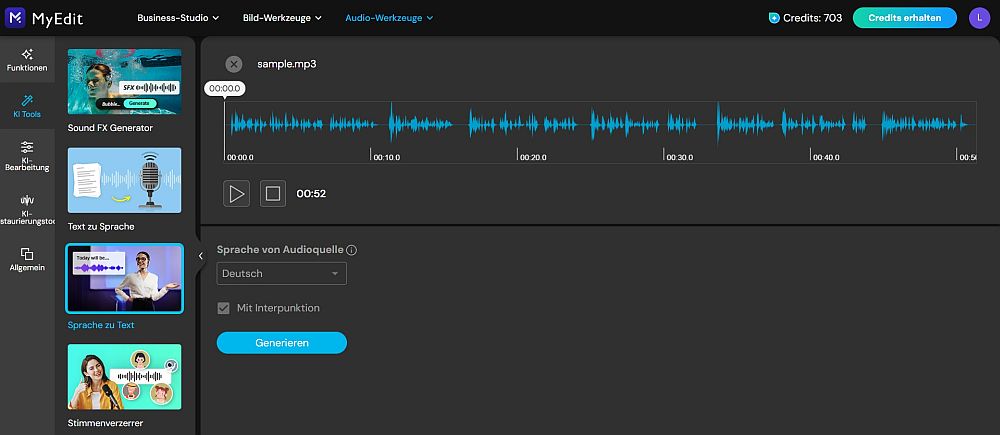Open the KI-Restaurierungstools sidebar item
The image size is (1000, 435).
coord(27,210)
